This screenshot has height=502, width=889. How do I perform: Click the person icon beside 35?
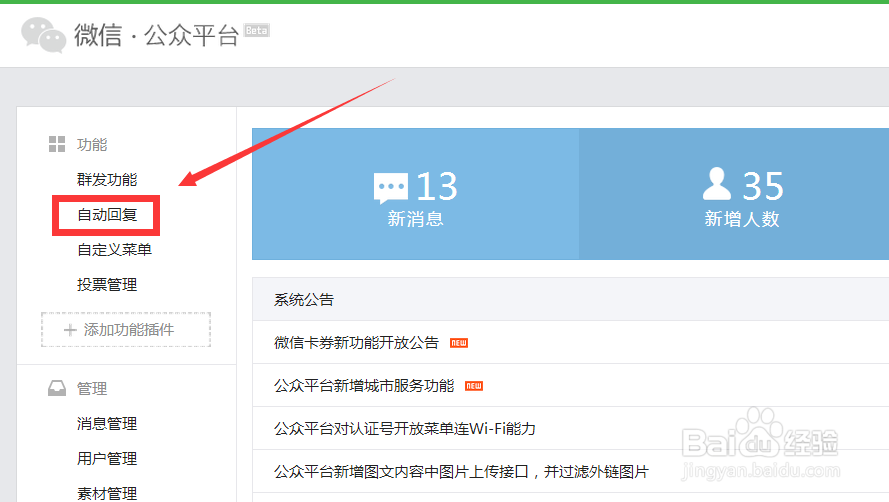tap(717, 184)
